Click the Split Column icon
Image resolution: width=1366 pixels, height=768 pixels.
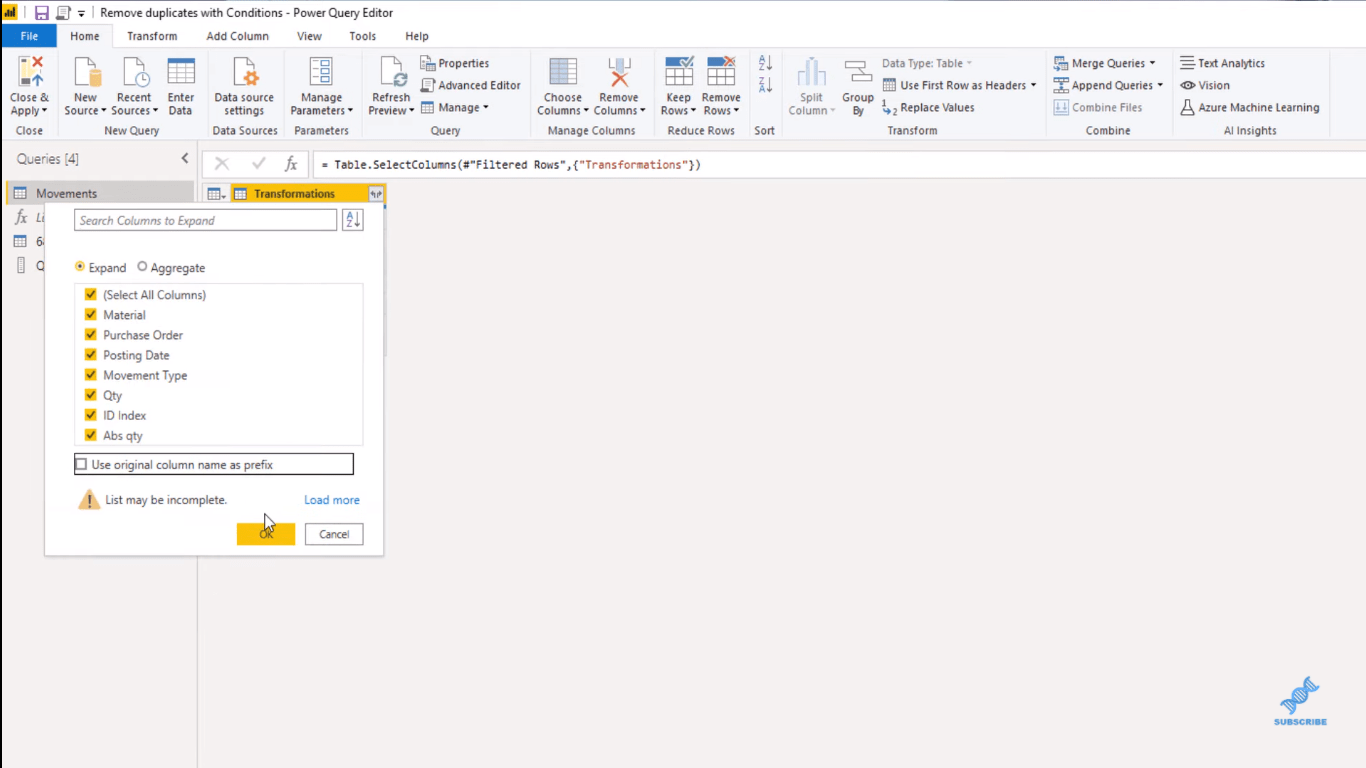[x=811, y=72]
